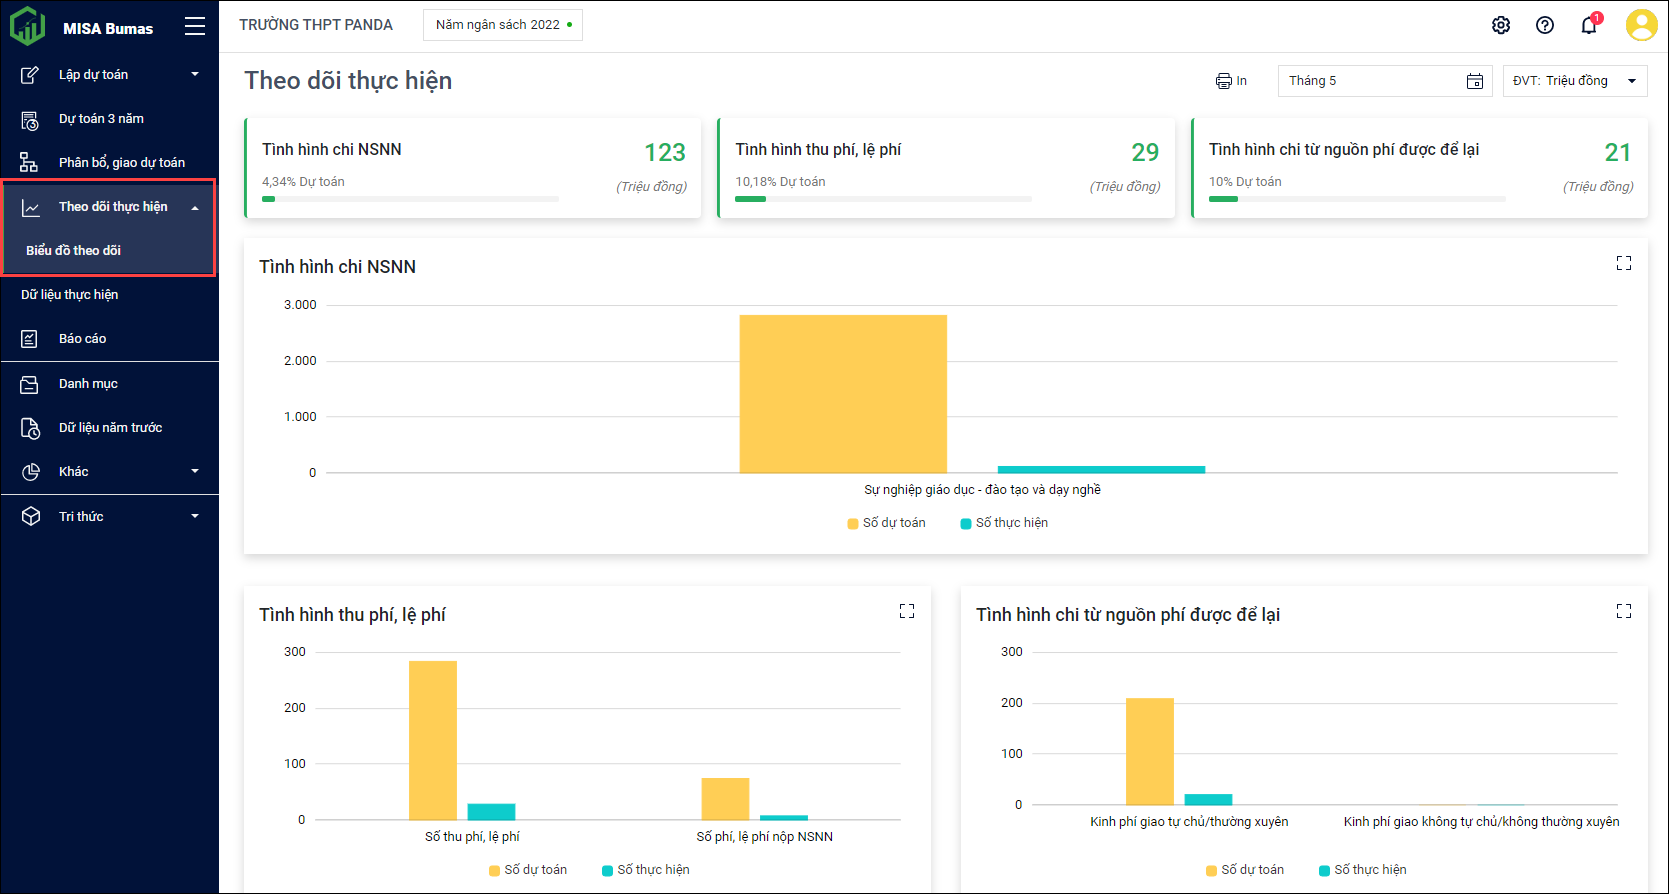Click the Tình hình chi NSNN progress bar

410,199
